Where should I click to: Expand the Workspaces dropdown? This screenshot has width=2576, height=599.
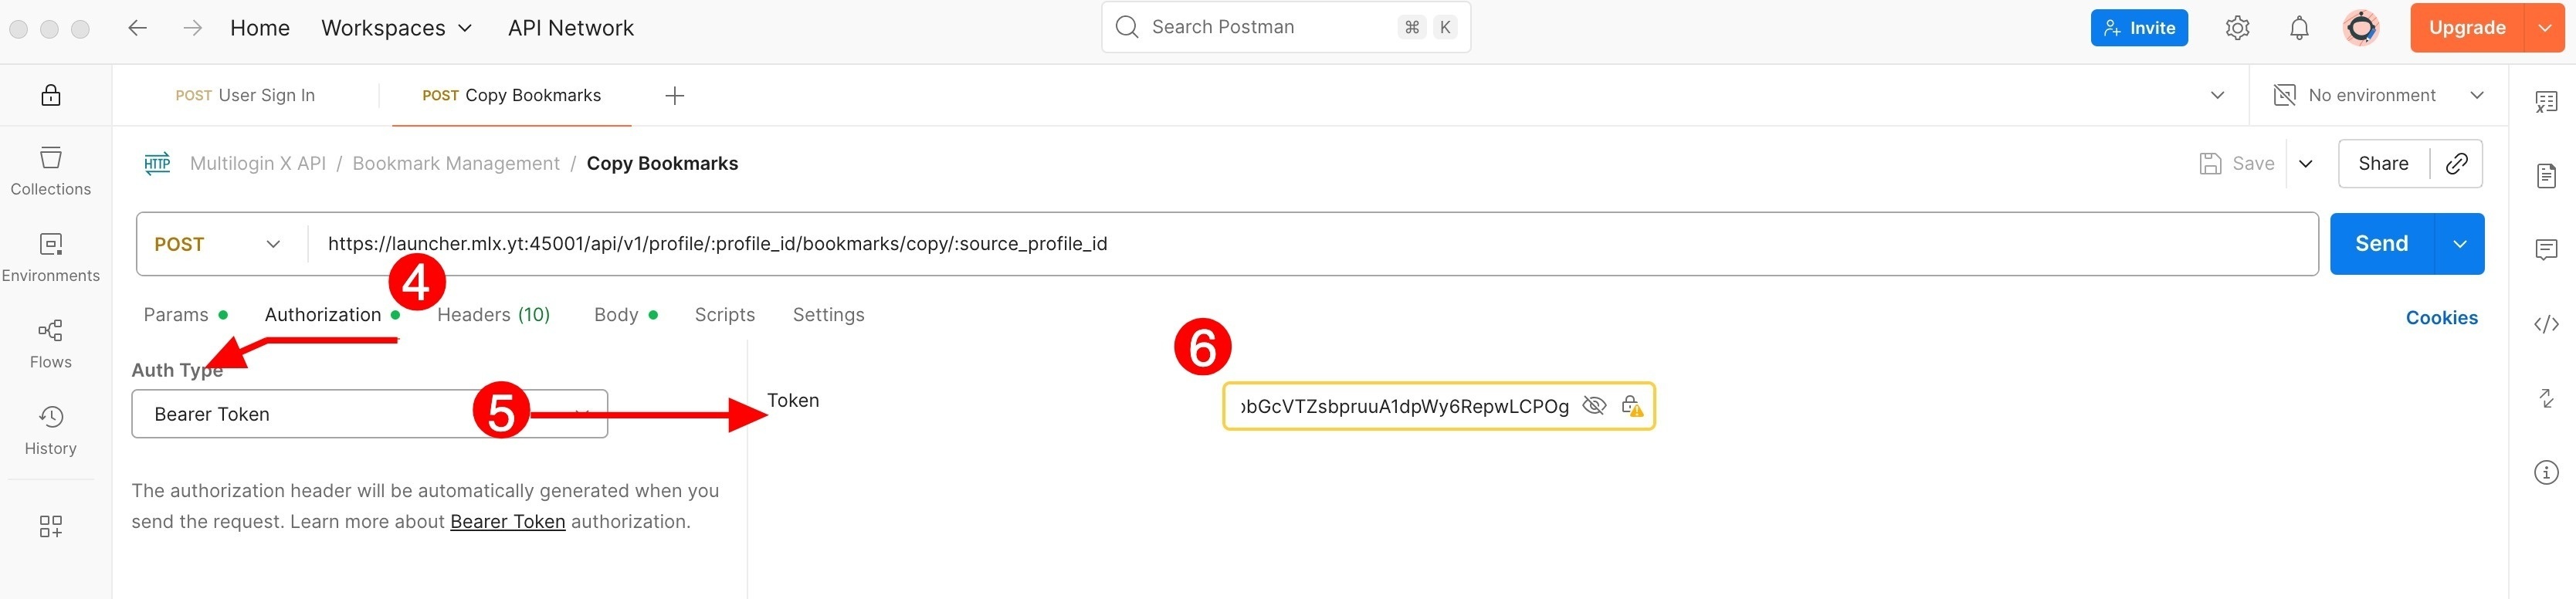396,28
